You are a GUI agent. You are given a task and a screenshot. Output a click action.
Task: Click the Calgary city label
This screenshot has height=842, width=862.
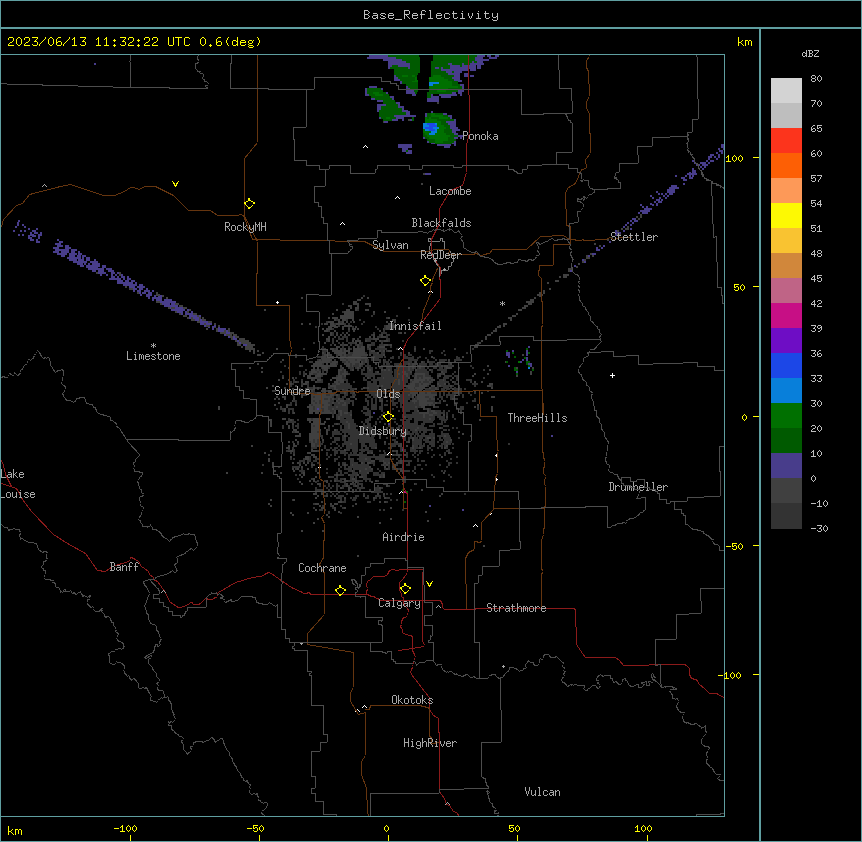(x=399, y=603)
